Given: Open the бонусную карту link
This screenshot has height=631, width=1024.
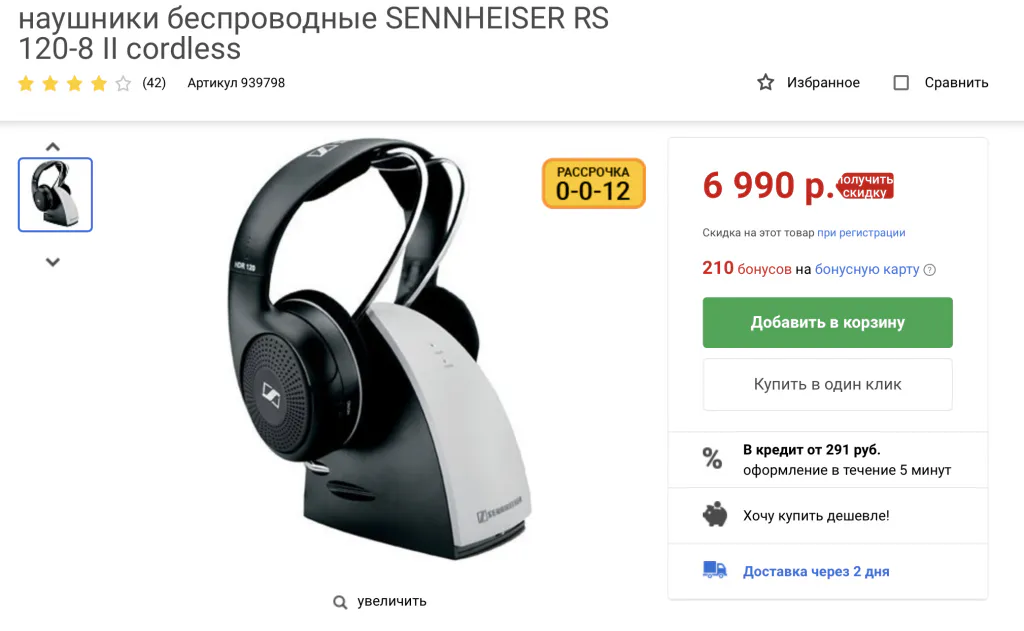Looking at the screenshot, I should pos(867,269).
